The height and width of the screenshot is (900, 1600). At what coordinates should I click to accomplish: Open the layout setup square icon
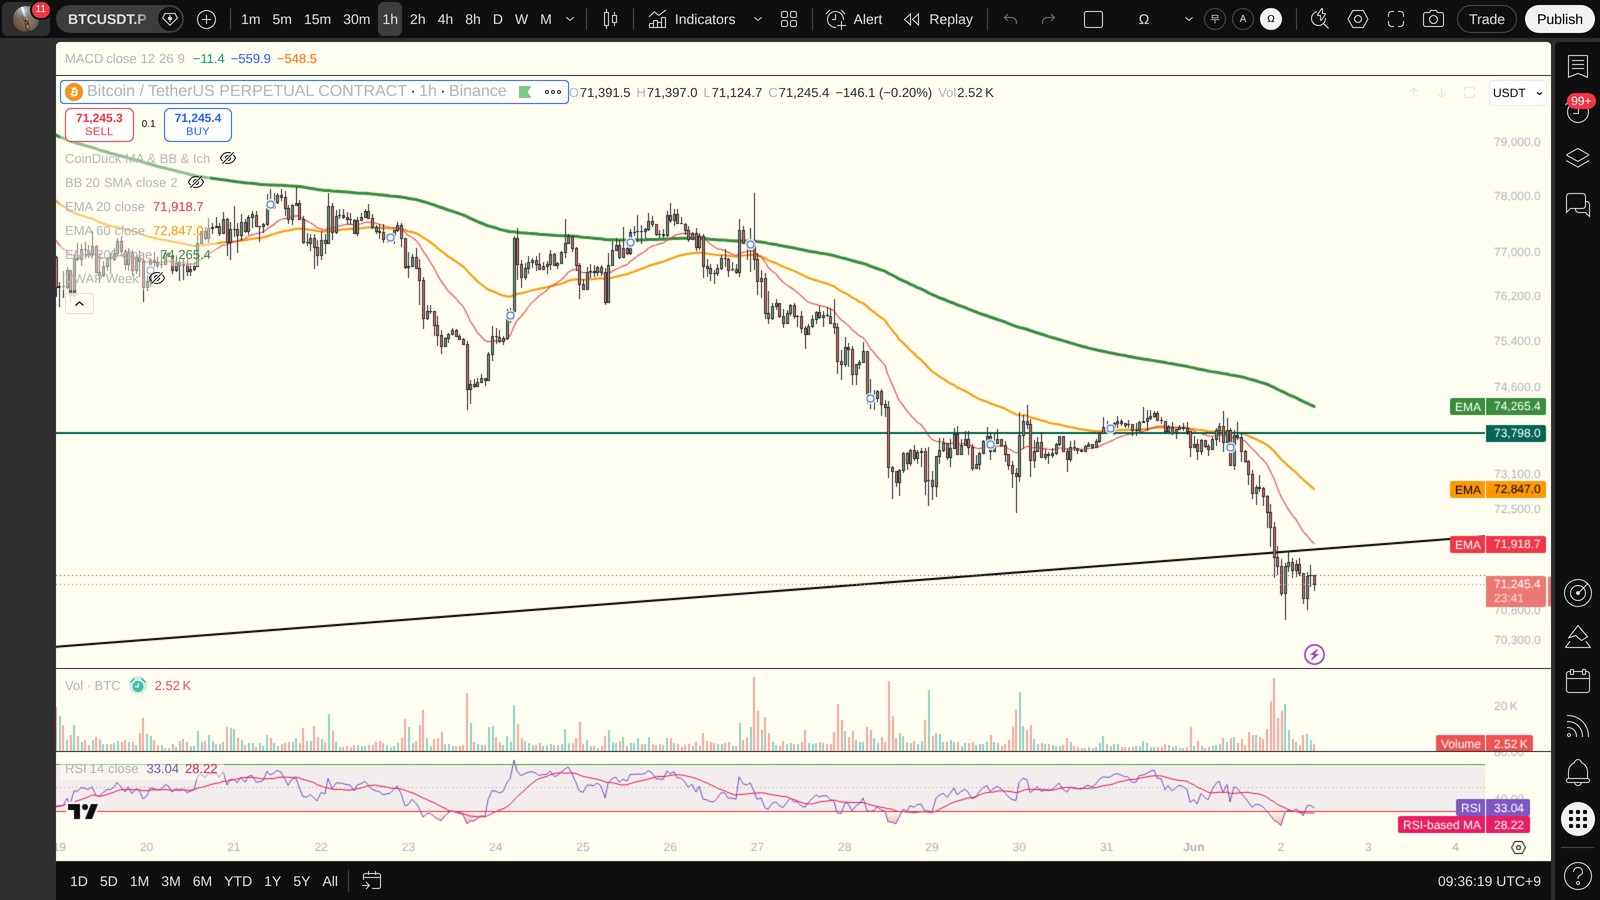pyautogui.click(x=1093, y=19)
